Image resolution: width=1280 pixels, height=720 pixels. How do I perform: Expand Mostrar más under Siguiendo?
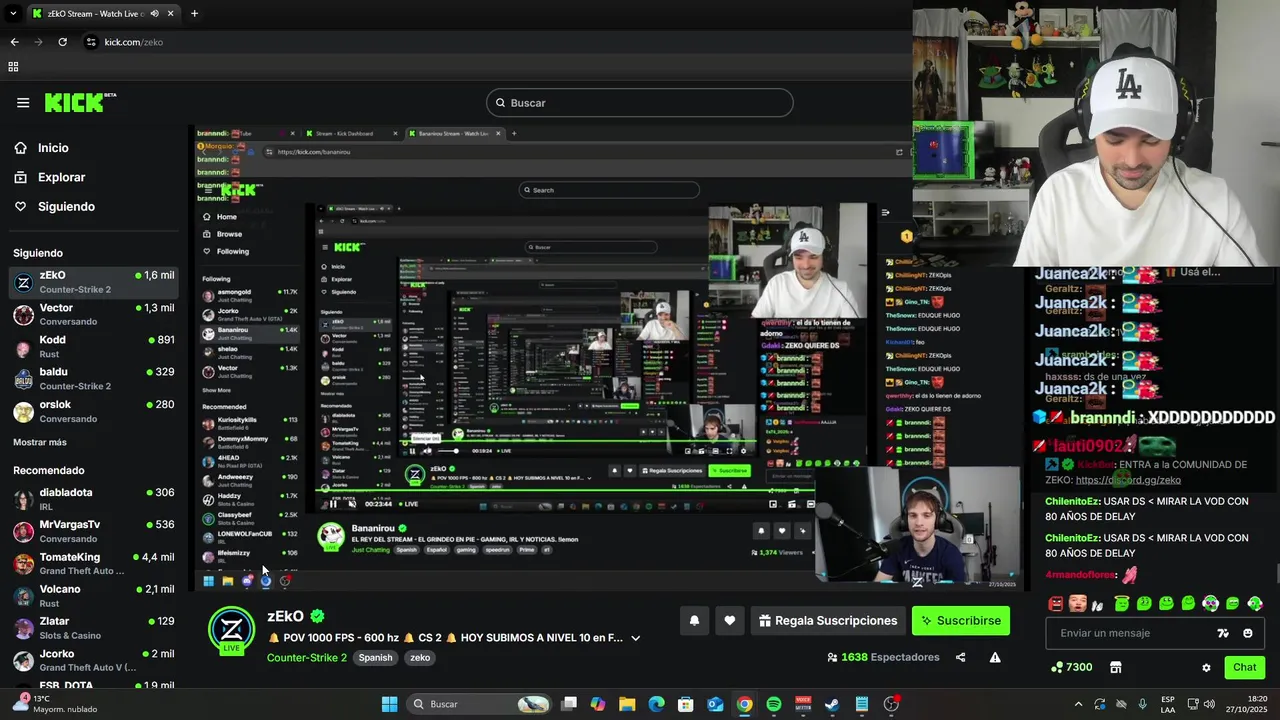(40, 442)
